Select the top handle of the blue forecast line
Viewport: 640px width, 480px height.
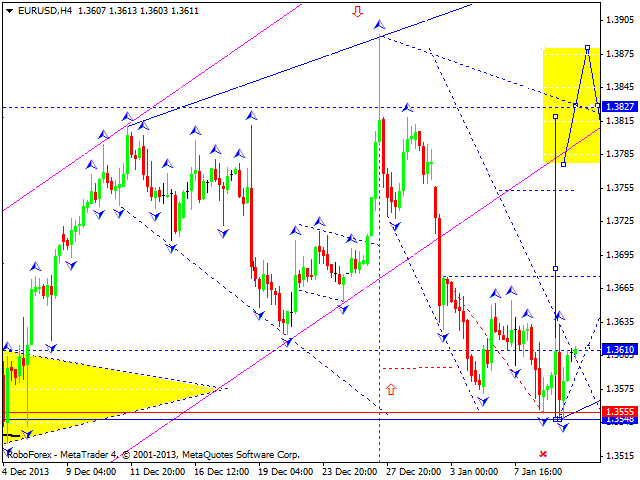click(x=587, y=48)
